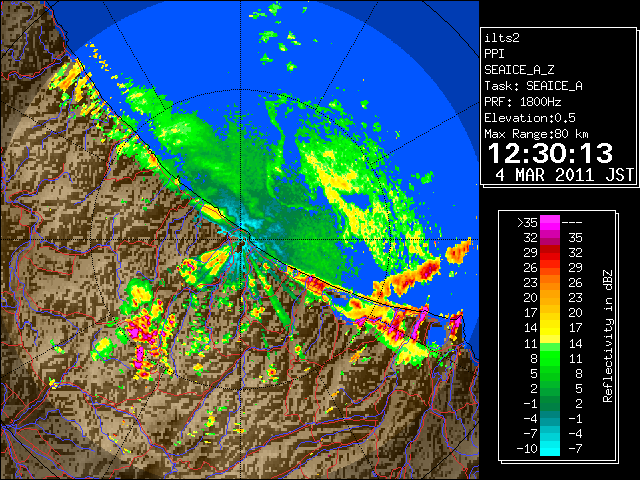Click the '>35' legend value
This screenshot has width=640, height=480.
[x=527, y=222]
